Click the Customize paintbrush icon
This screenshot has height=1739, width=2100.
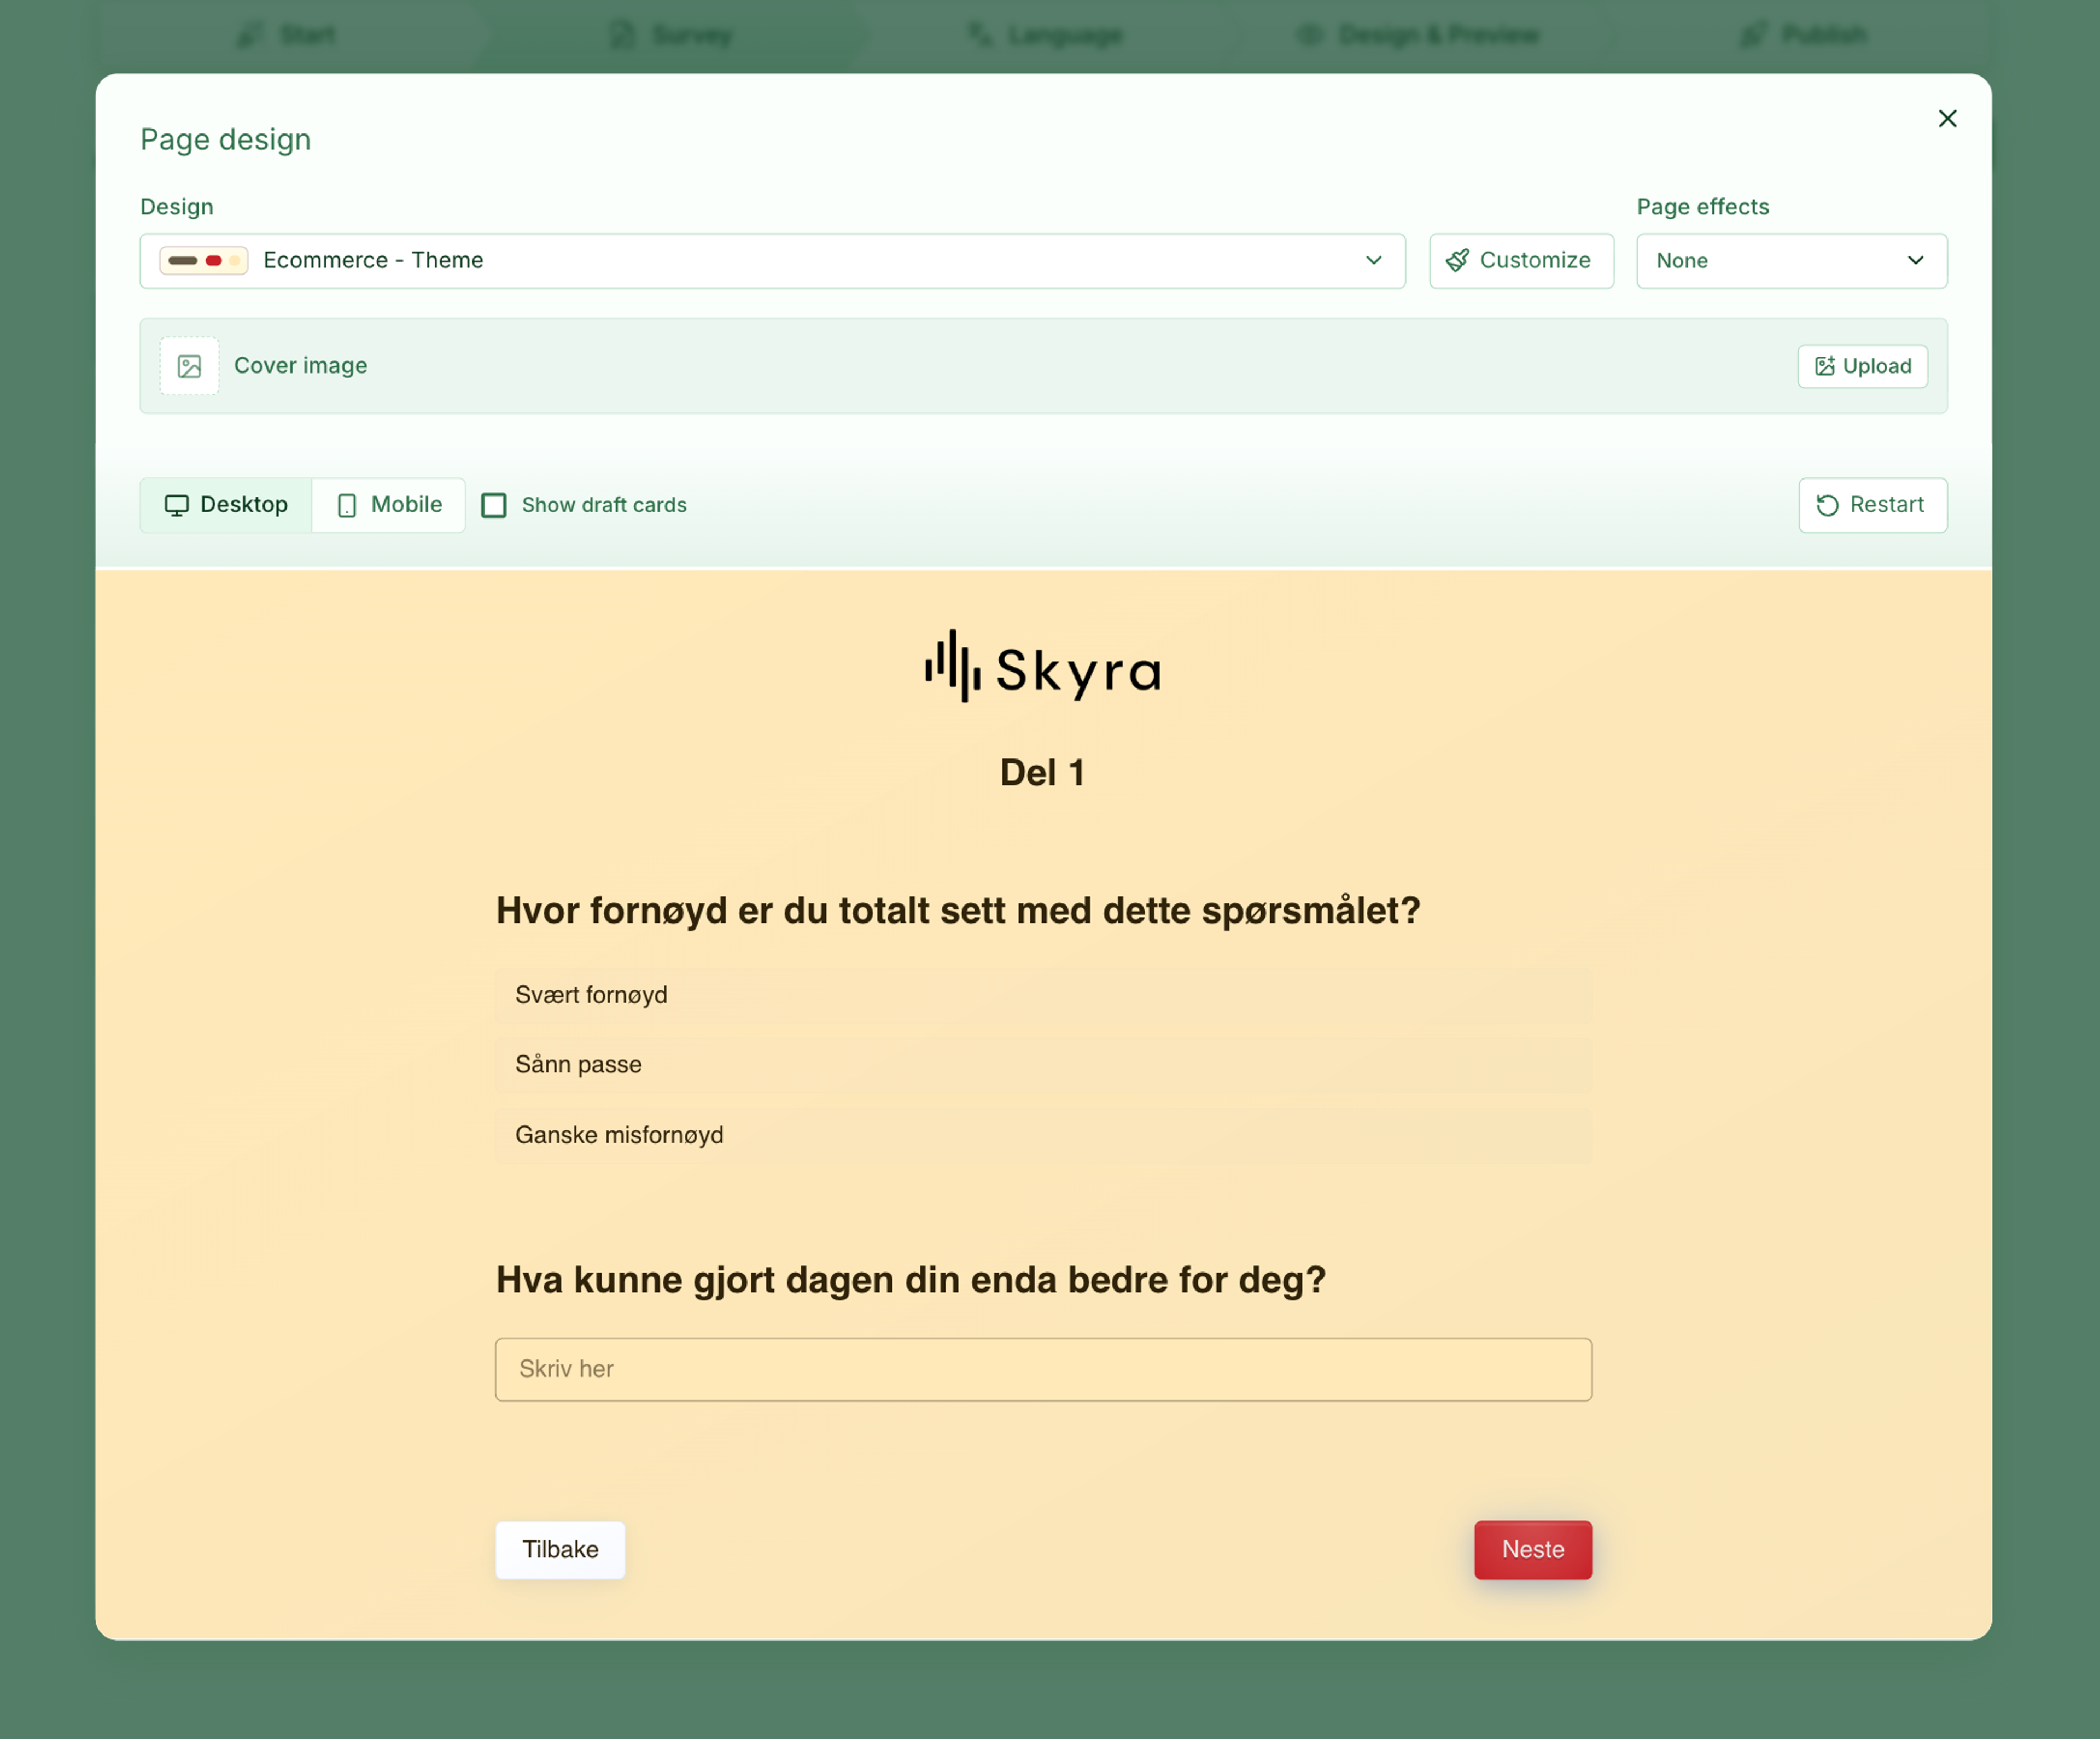pos(1458,261)
